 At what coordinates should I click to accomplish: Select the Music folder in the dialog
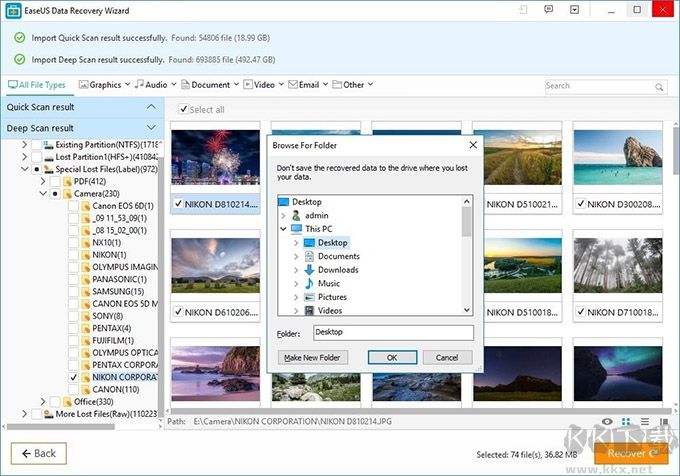pyautogui.click(x=328, y=283)
